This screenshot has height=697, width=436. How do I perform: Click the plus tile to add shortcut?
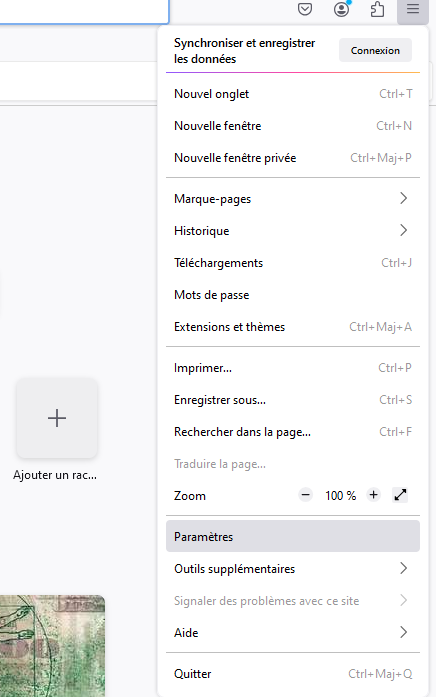pyautogui.click(x=57, y=418)
